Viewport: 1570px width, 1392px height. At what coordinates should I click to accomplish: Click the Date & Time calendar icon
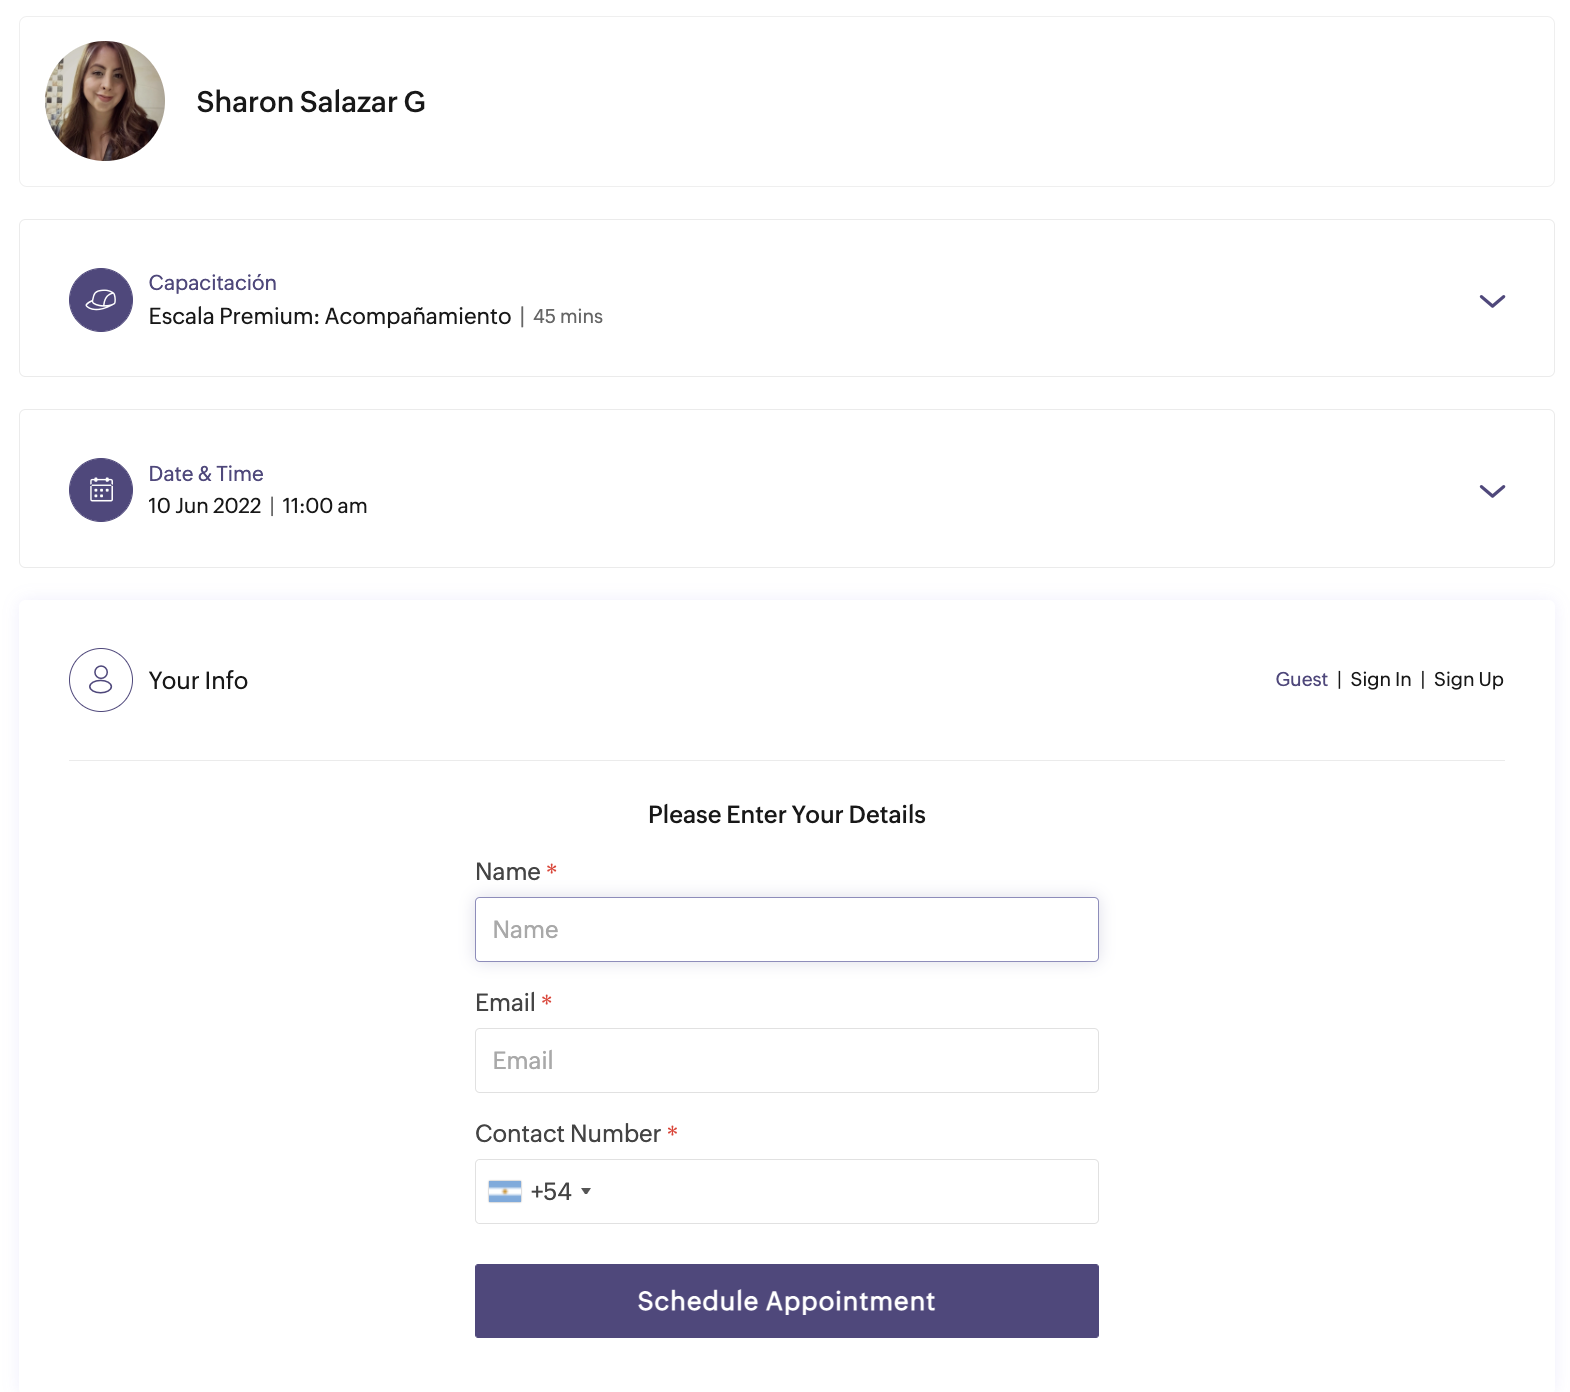(101, 490)
